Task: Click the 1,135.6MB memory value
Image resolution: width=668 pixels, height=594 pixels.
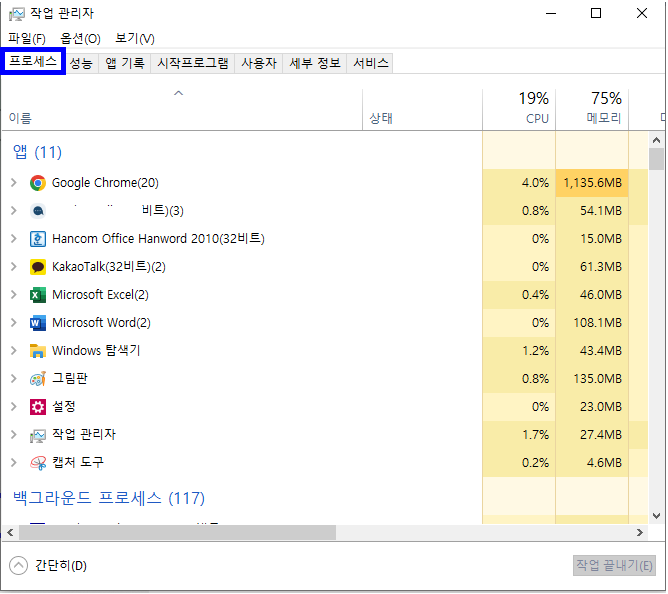Action: 593,183
